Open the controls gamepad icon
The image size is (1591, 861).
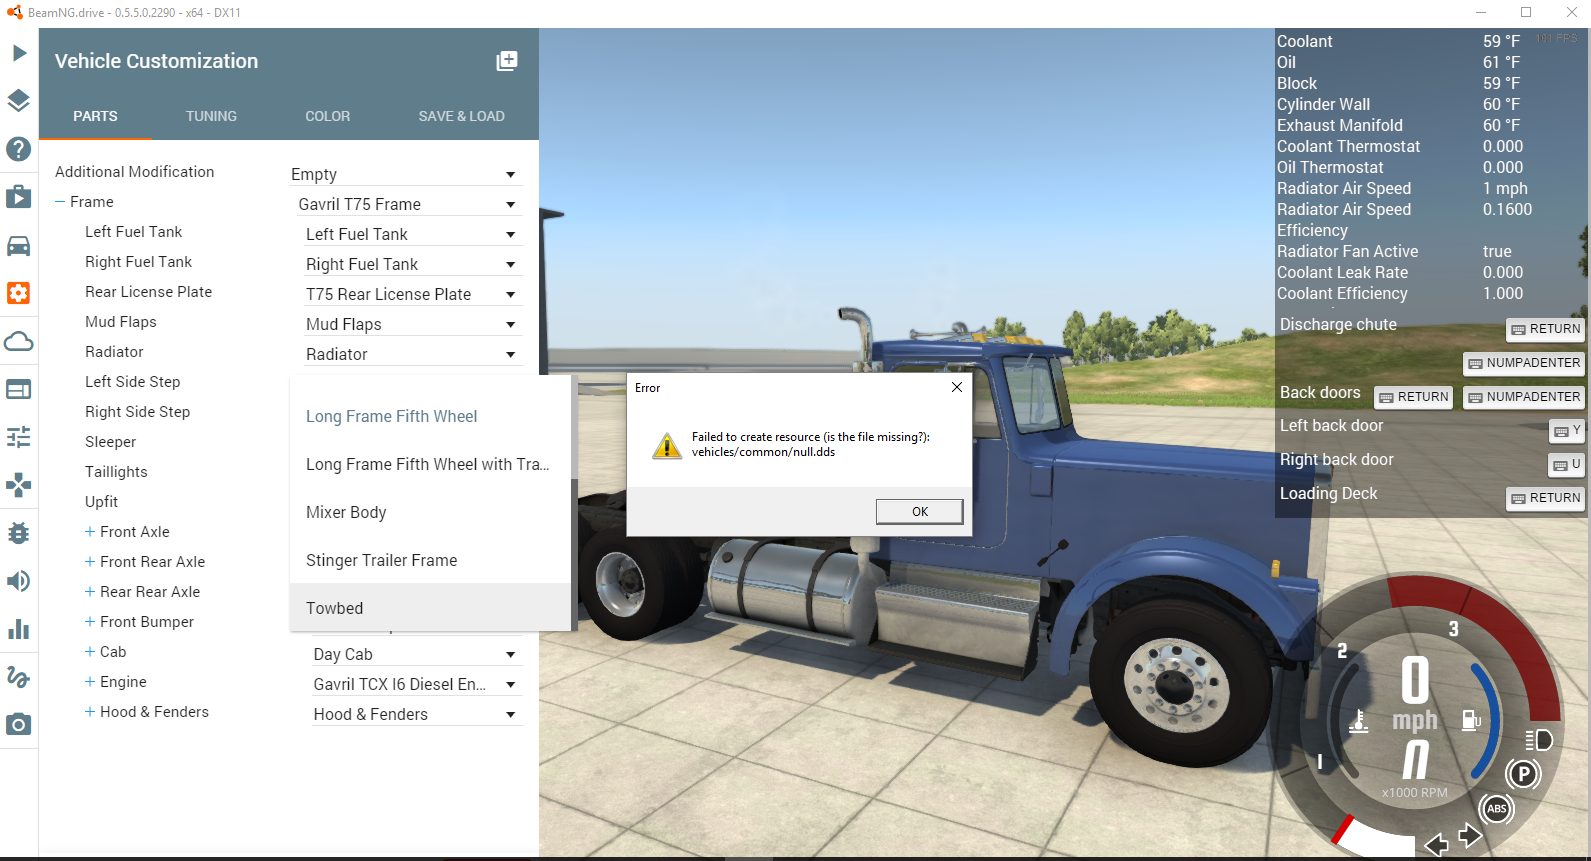(x=19, y=485)
